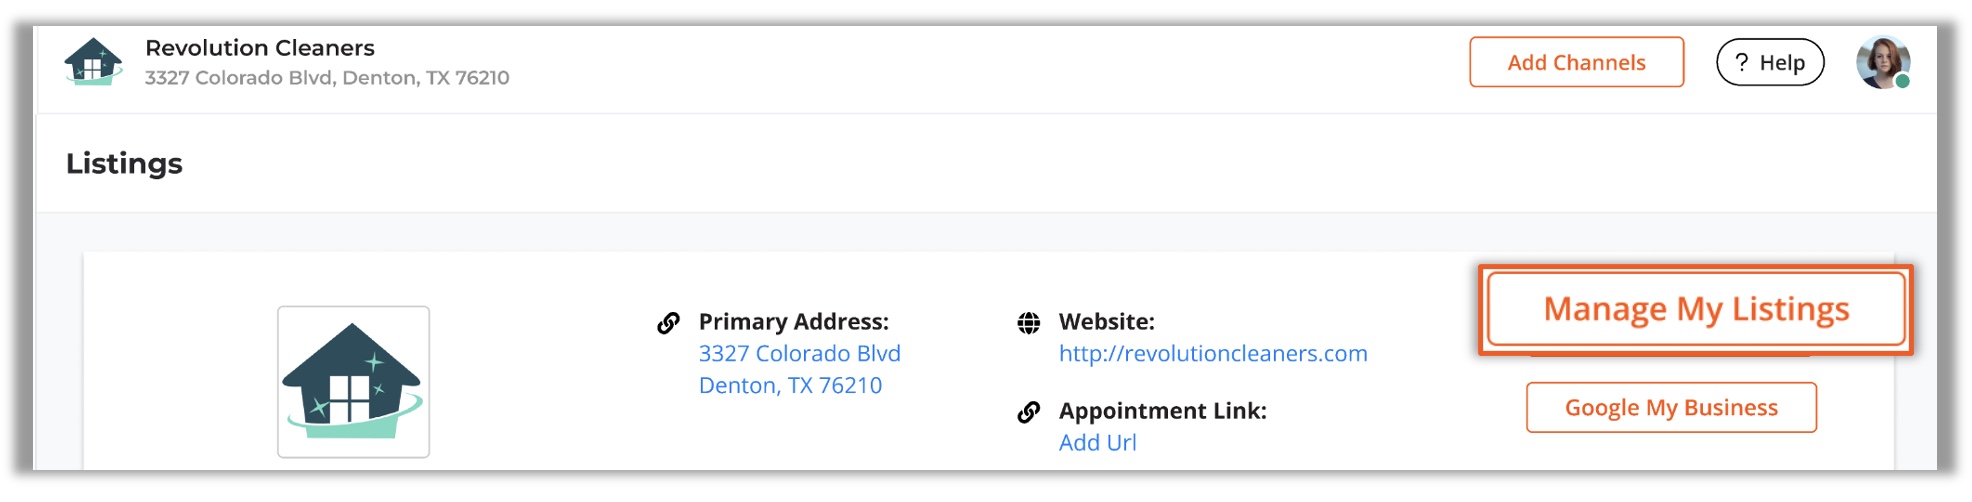Open the large business logo thumbnail
This screenshot has width=1972, height=502.
pyautogui.click(x=353, y=382)
